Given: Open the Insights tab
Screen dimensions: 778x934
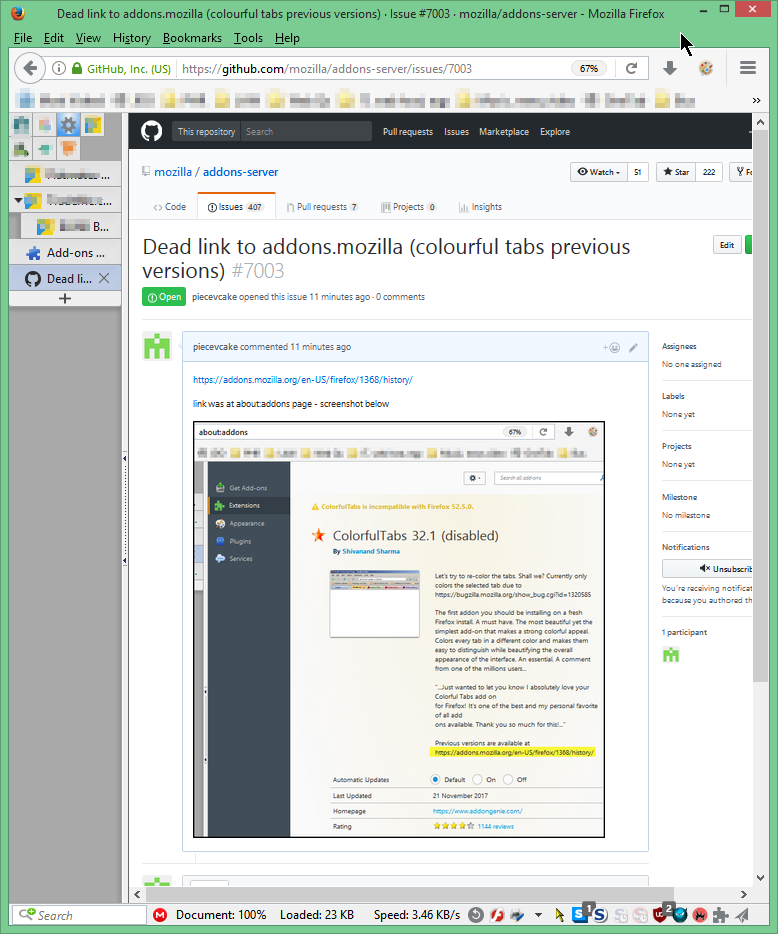Looking at the screenshot, I should (481, 207).
